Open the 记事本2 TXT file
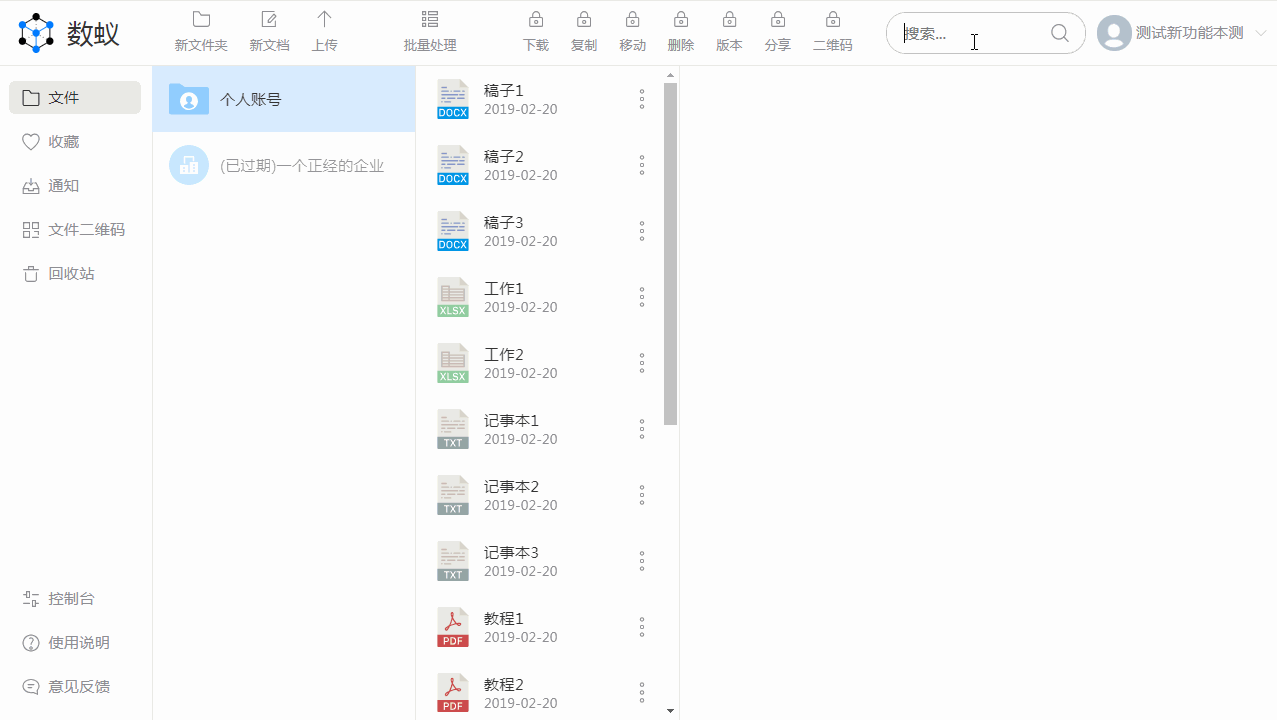Image resolution: width=1277 pixels, height=720 pixels. [540, 495]
